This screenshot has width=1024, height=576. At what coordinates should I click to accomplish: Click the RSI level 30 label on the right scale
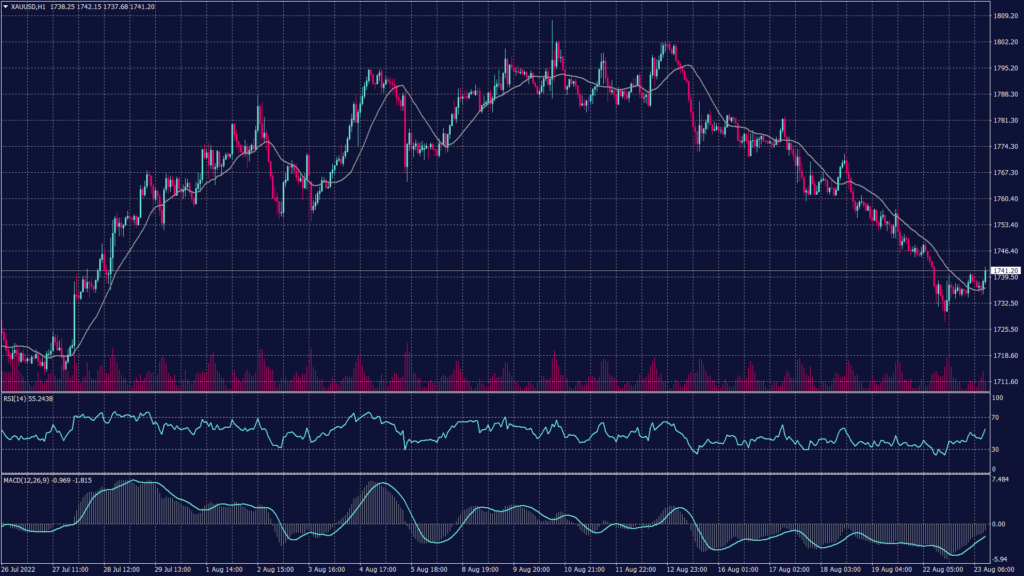(x=997, y=450)
